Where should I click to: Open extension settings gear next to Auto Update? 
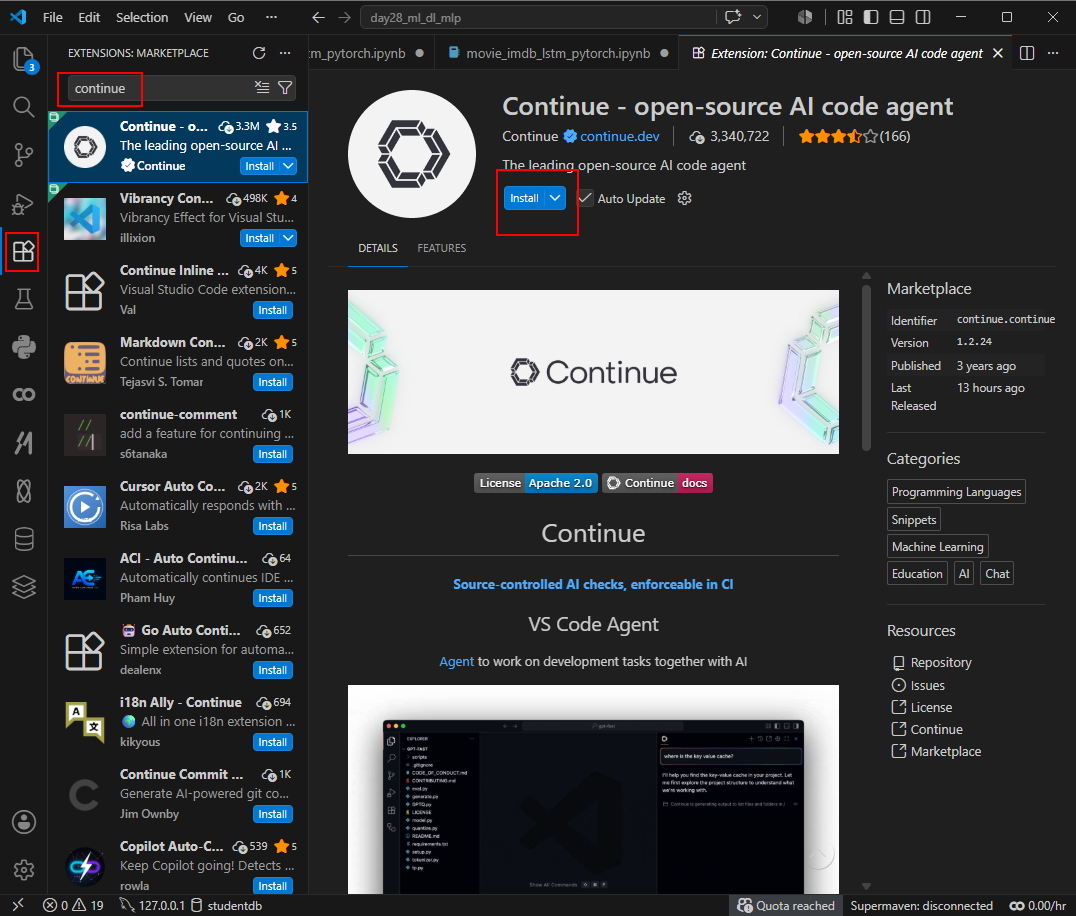(684, 198)
